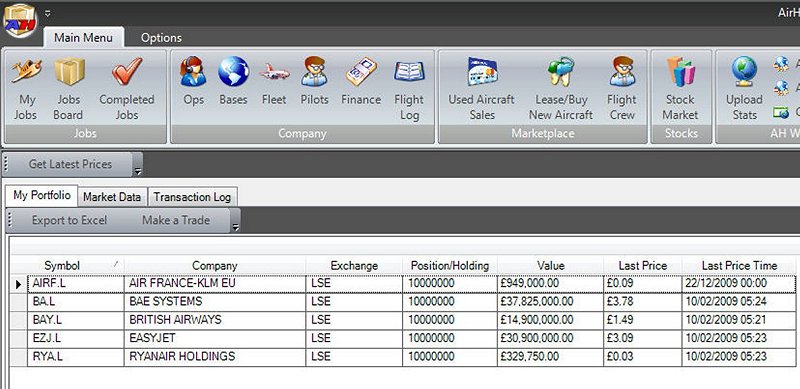This screenshot has width=800, height=389.
Task: Click EASYJET company cell
Action: (x=215, y=338)
